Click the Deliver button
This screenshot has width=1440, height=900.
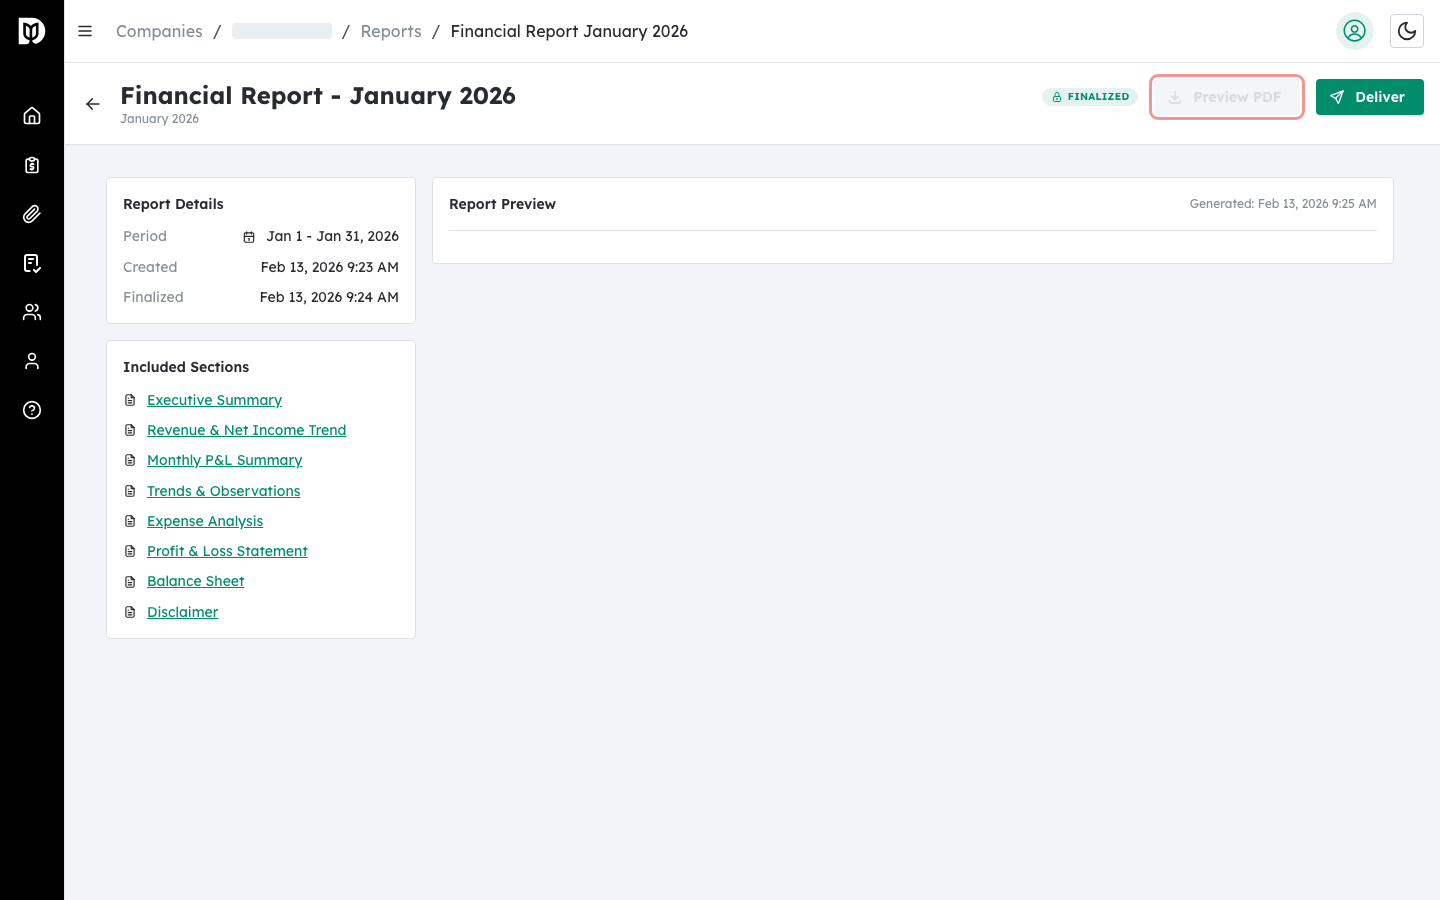point(1370,97)
